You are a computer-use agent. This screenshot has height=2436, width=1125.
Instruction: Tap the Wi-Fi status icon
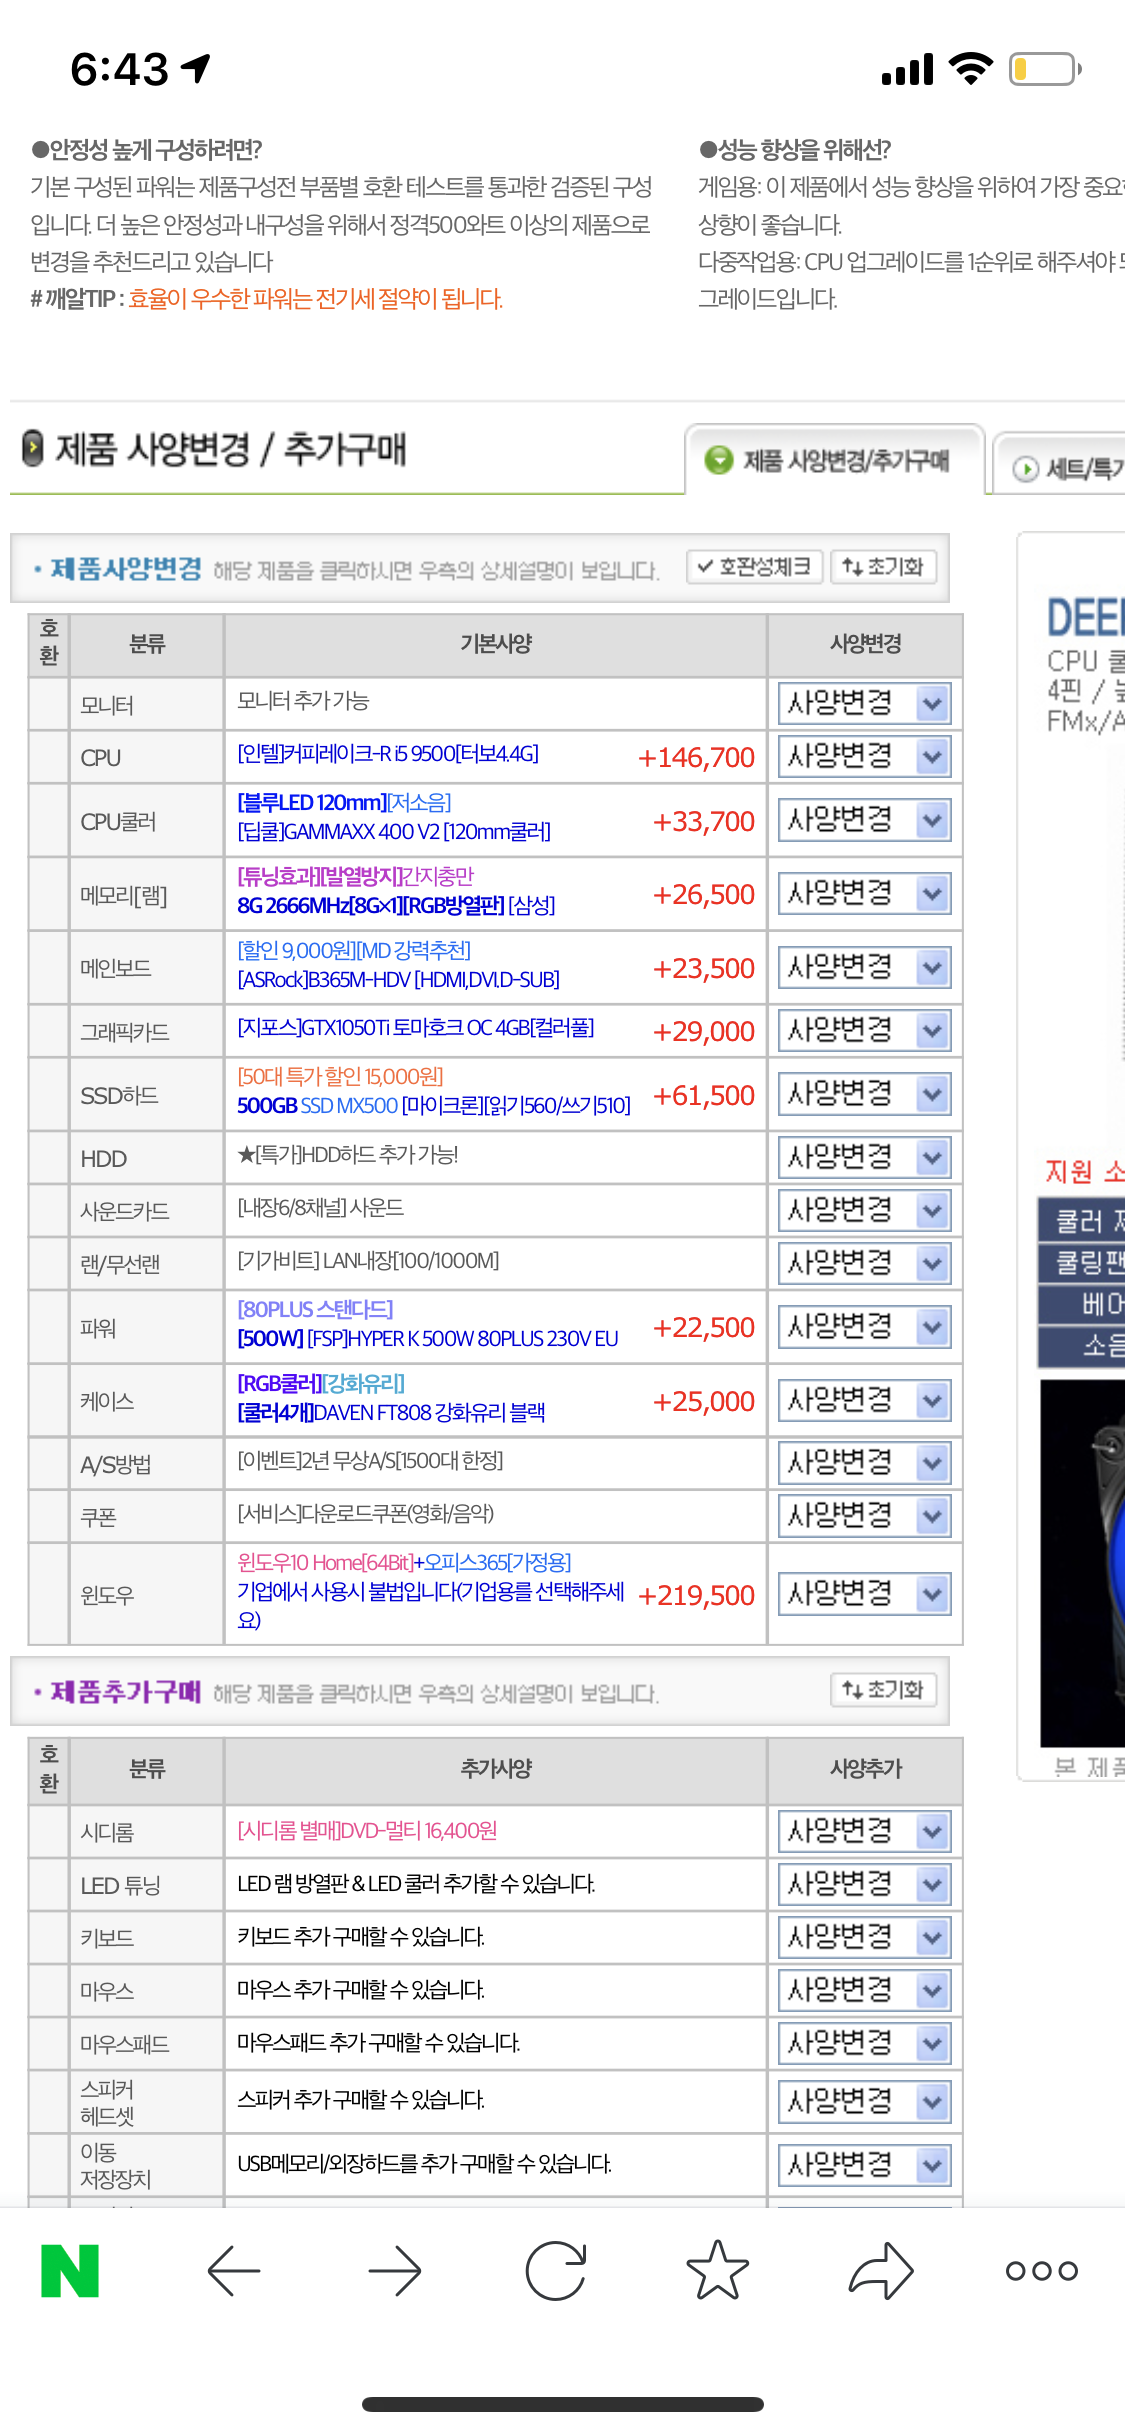(x=970, y=68)
